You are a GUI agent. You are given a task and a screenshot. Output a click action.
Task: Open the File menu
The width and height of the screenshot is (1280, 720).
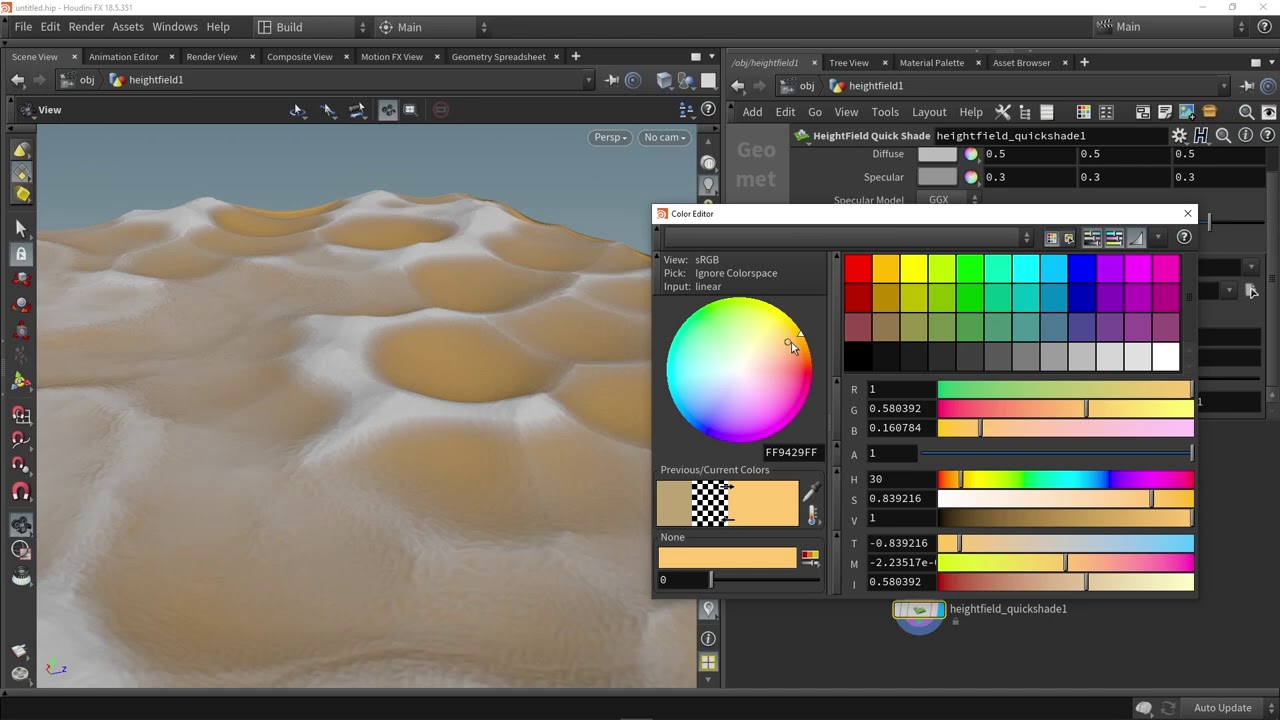point(23,27)
